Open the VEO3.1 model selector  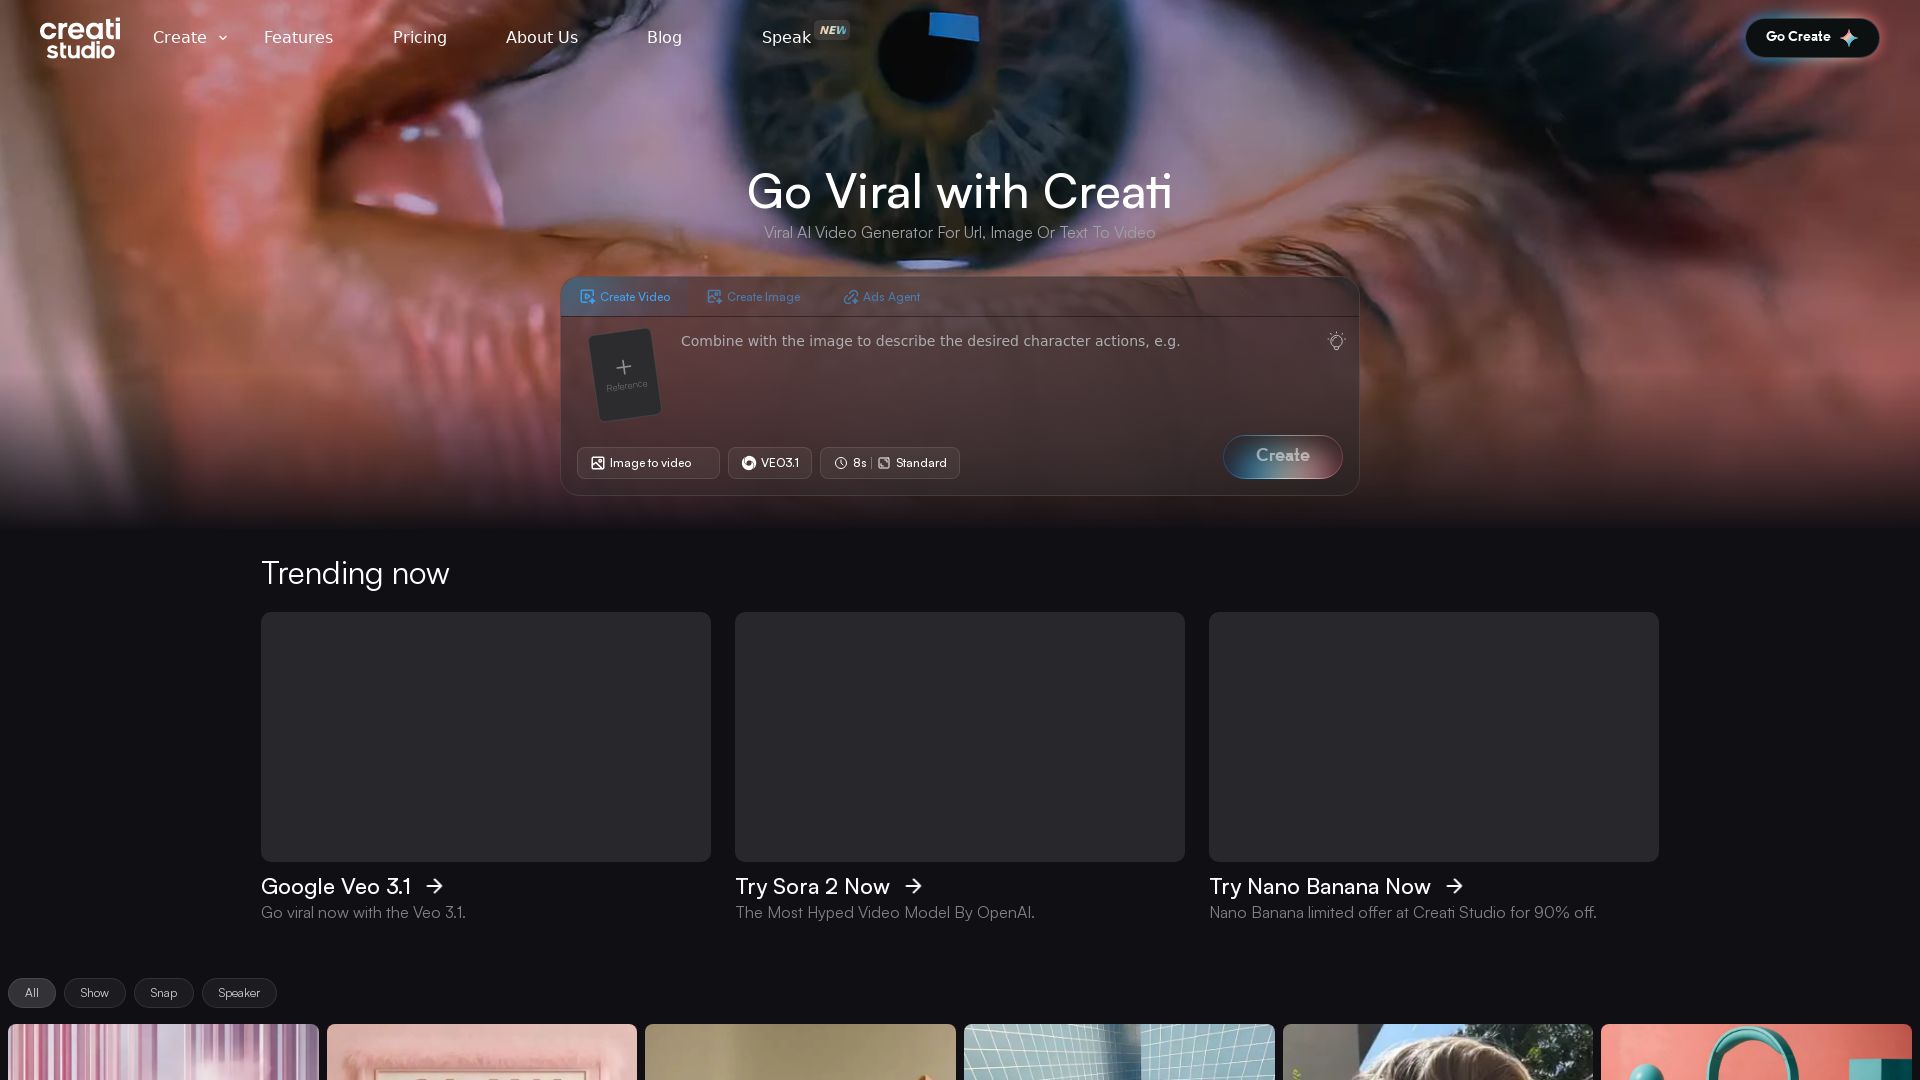click(769, 463)
